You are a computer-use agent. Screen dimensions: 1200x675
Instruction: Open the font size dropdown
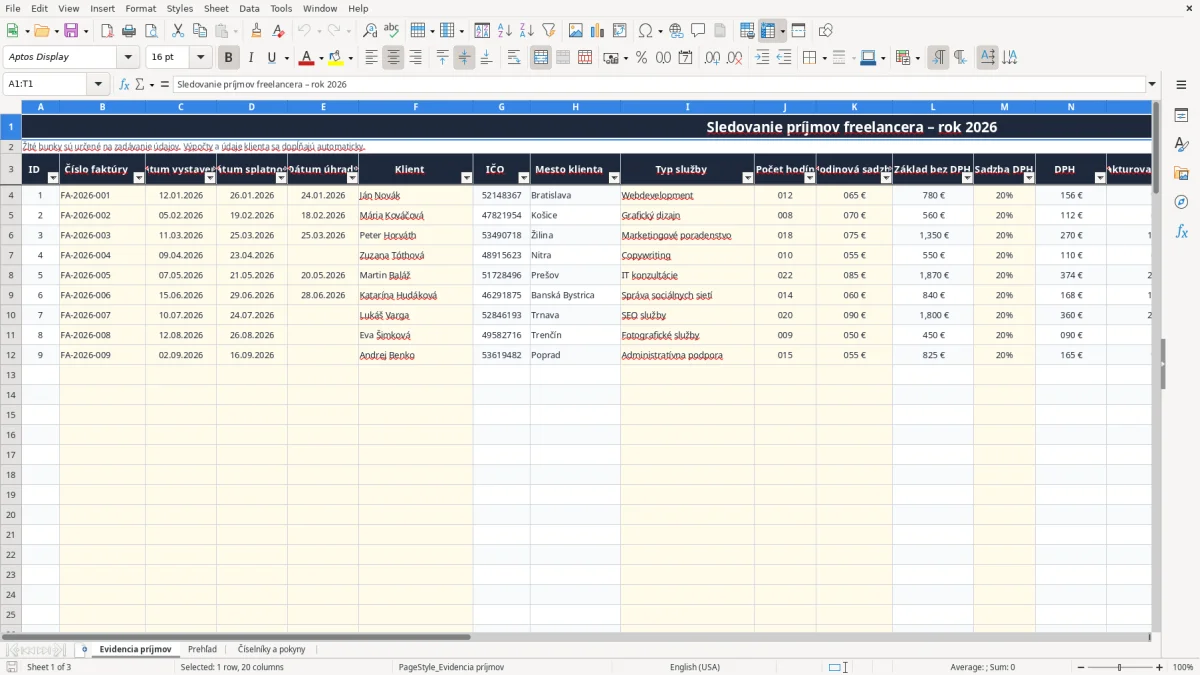click(x=201, y=58)
